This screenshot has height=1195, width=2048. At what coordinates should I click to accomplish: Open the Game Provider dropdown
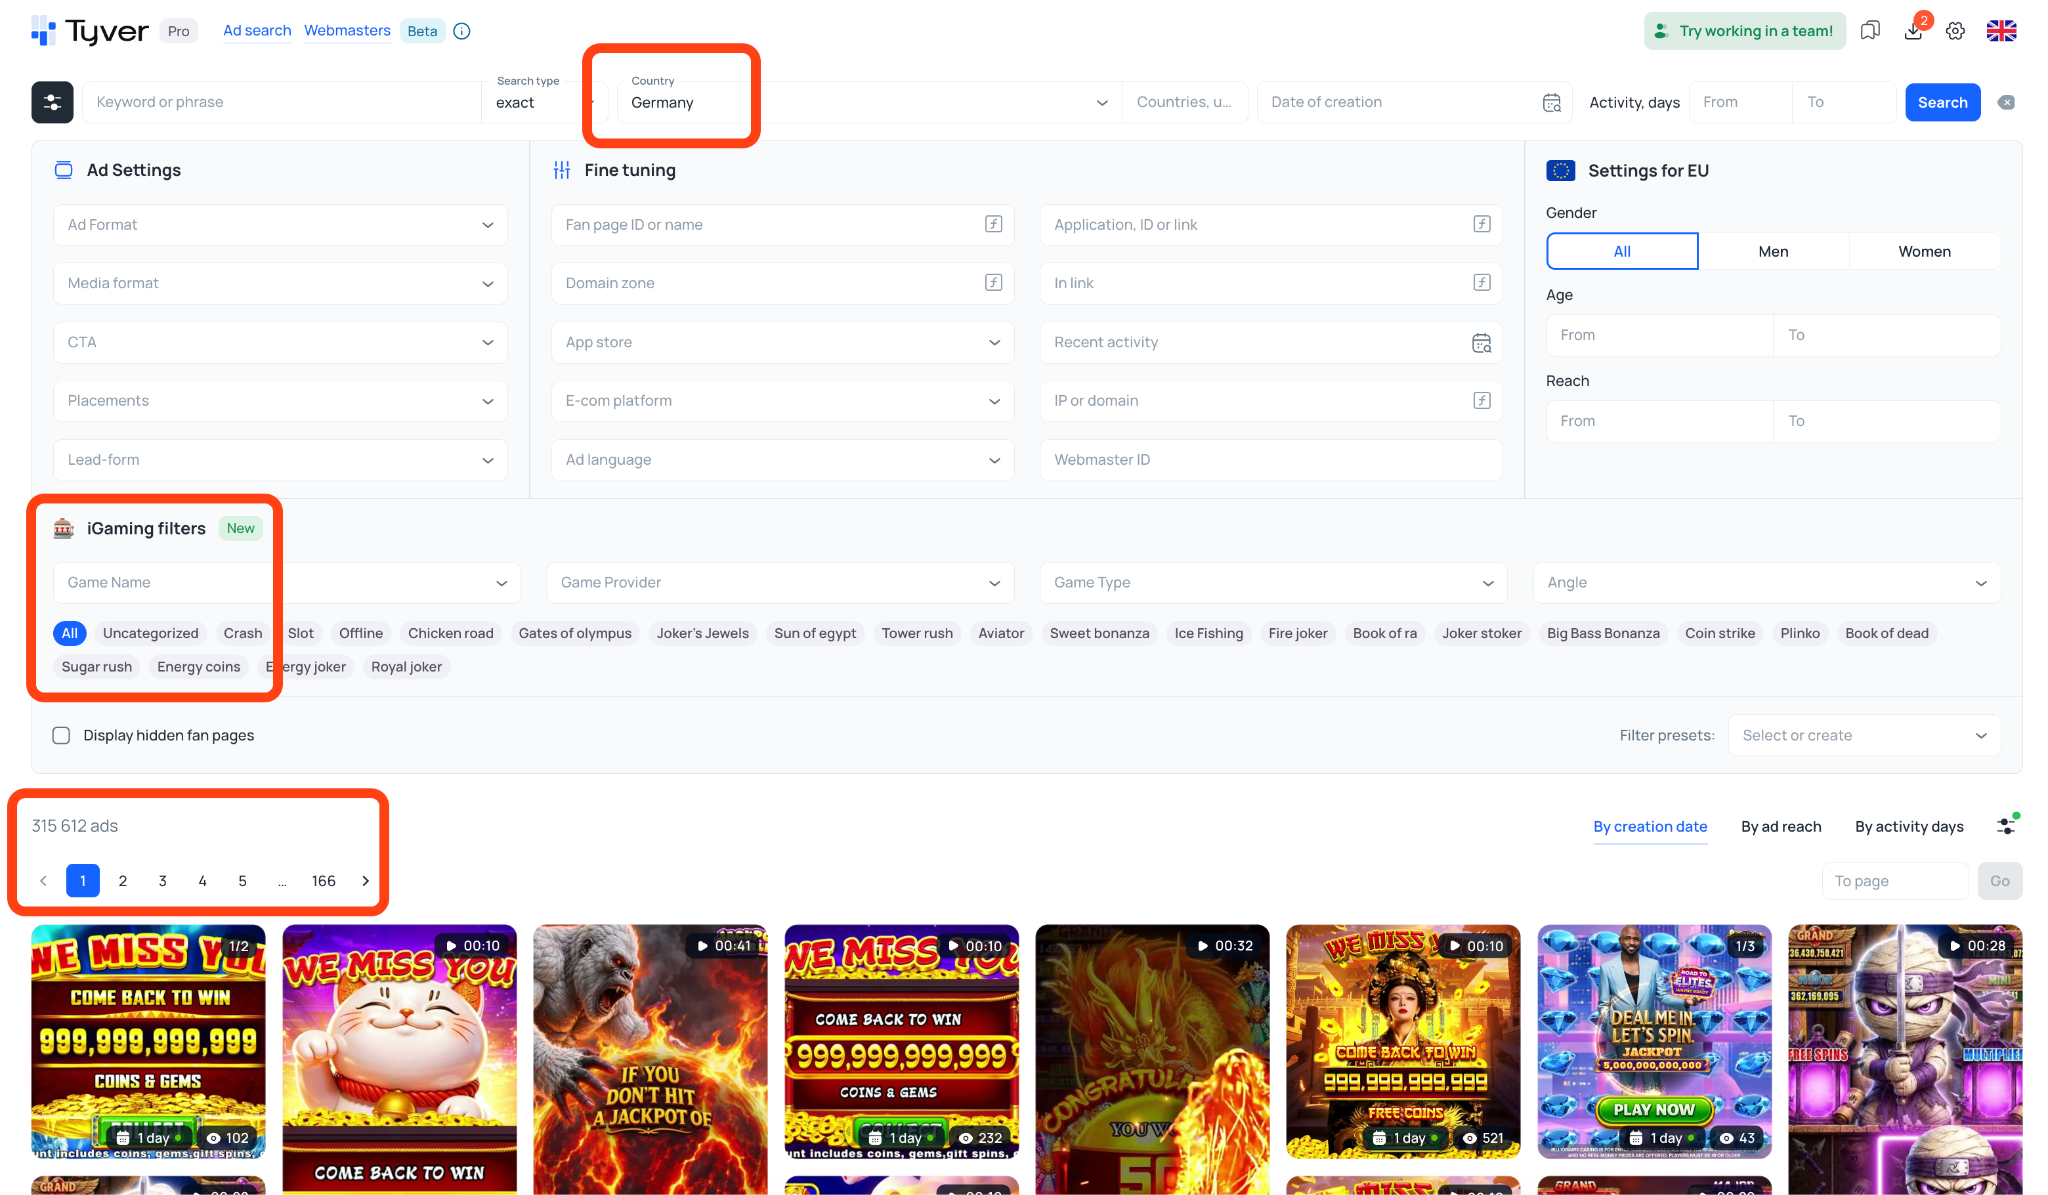(x=780, y=582)
